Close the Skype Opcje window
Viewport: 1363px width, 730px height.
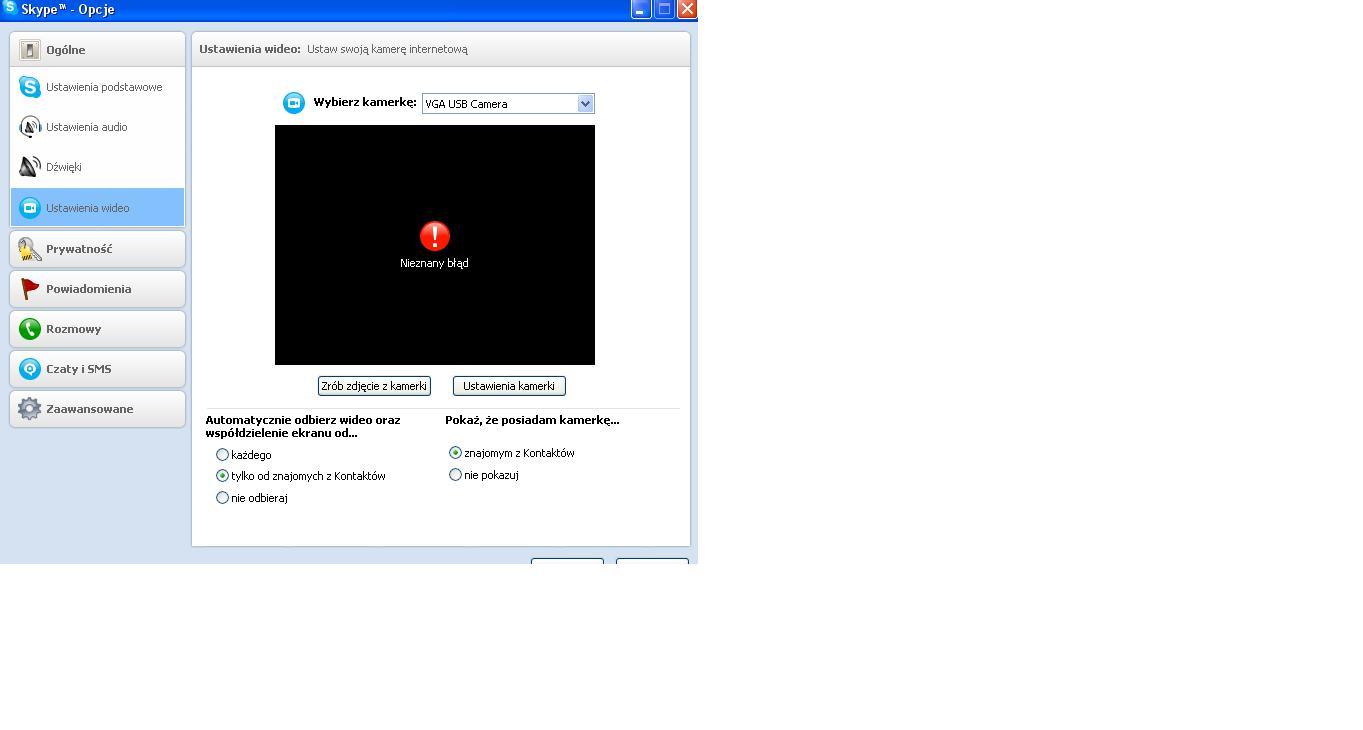click(687, 9)
